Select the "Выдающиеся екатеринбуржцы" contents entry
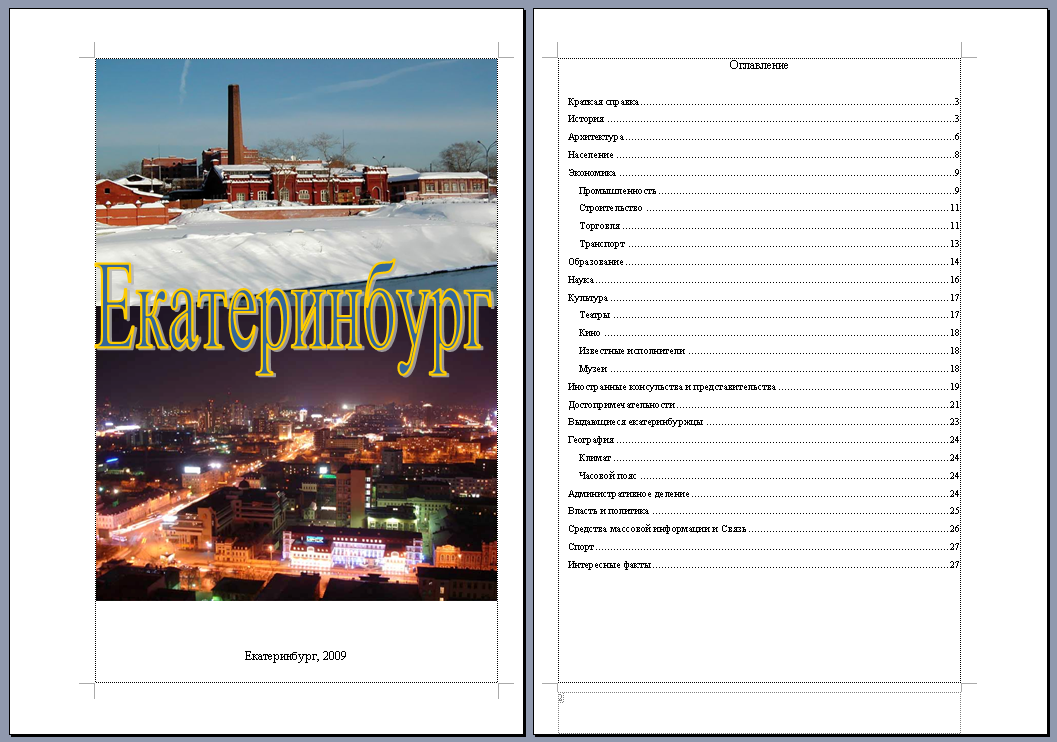The image size is (1057, 742). 763,422
